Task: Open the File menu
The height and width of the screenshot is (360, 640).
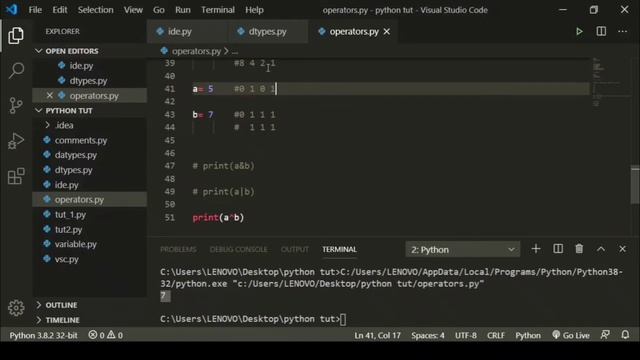Action: coord(35,10)
